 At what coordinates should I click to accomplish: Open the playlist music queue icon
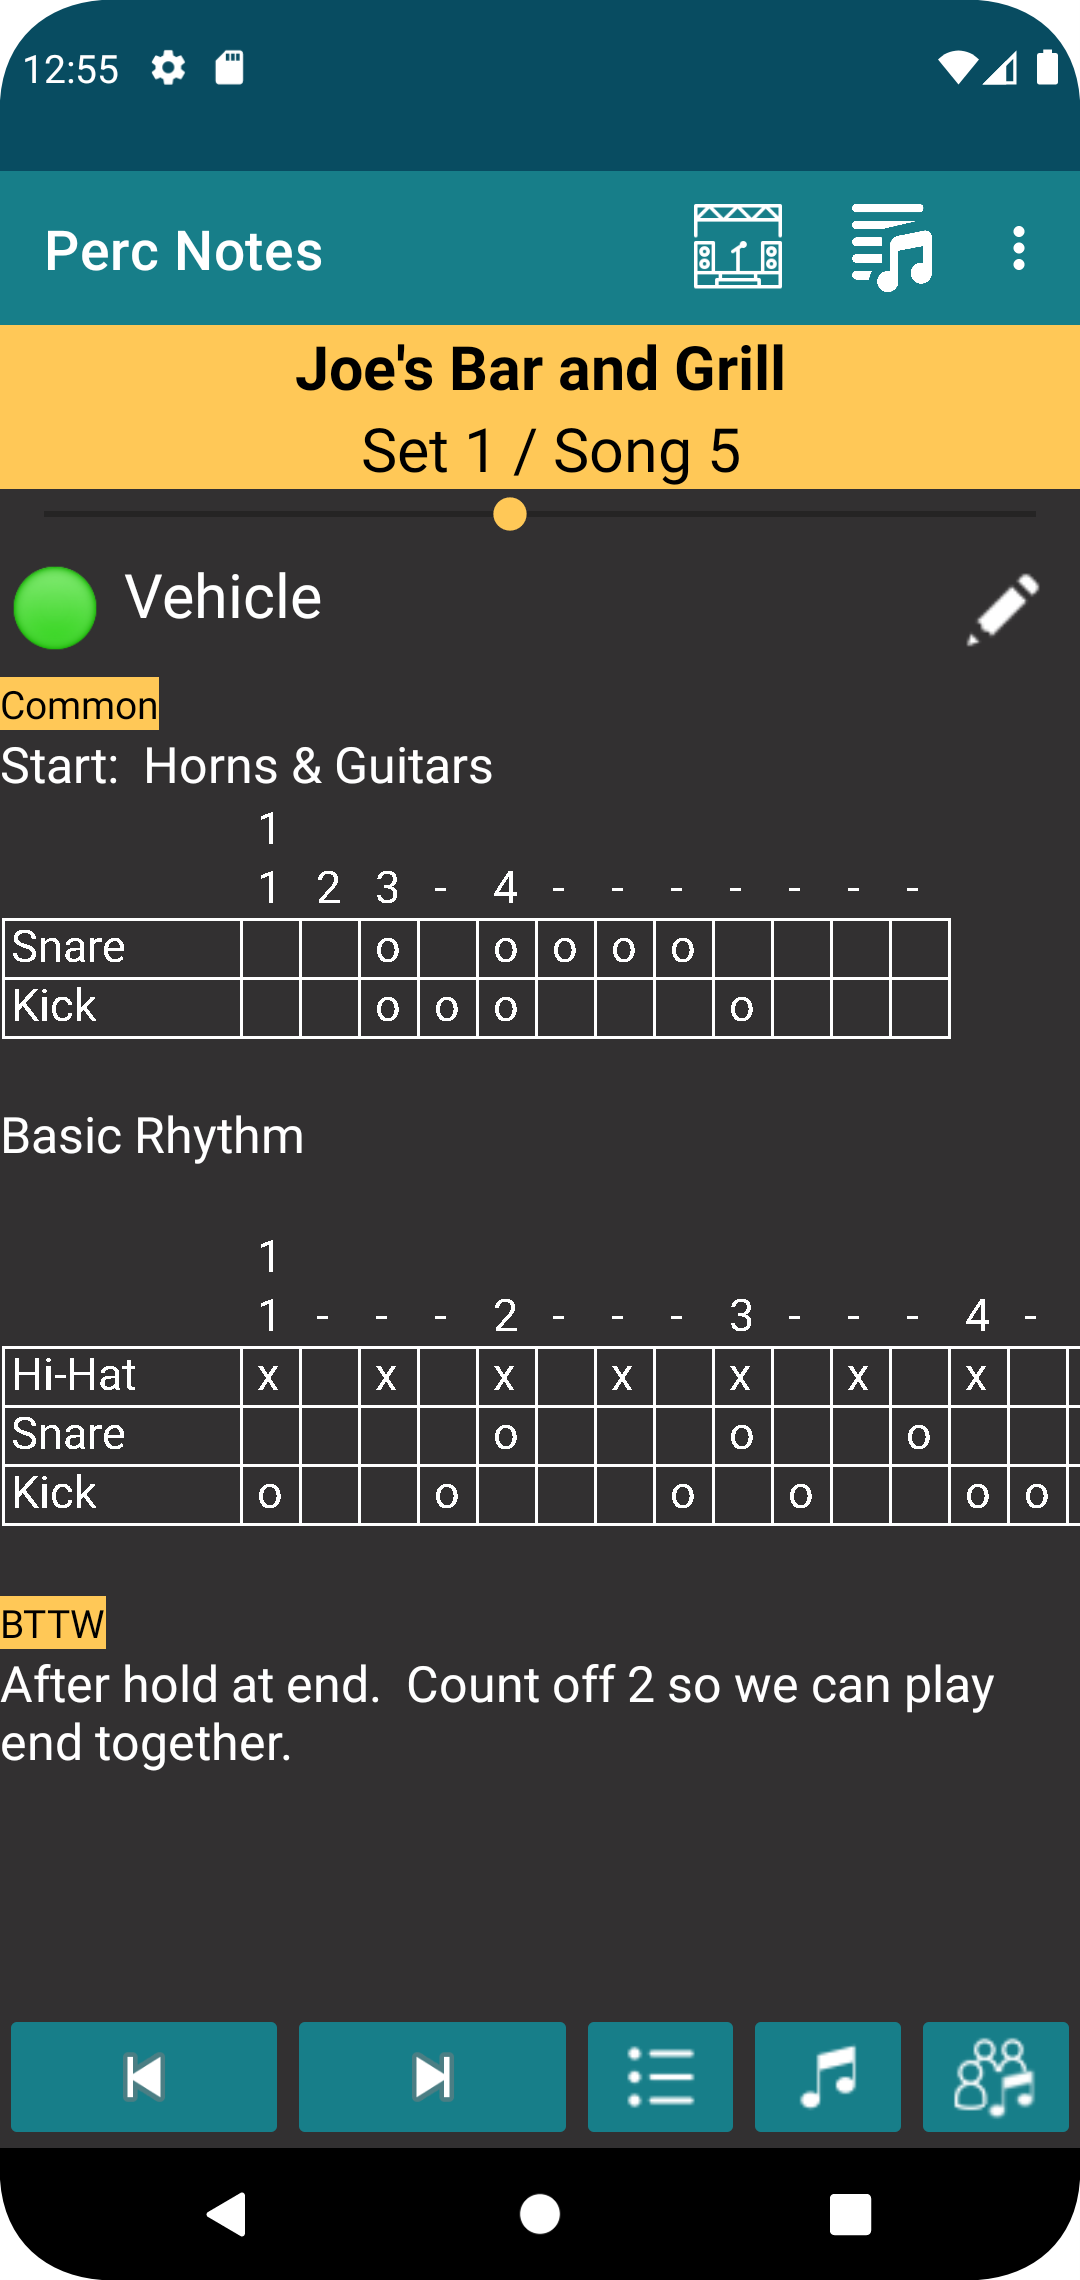click(891, 247)
